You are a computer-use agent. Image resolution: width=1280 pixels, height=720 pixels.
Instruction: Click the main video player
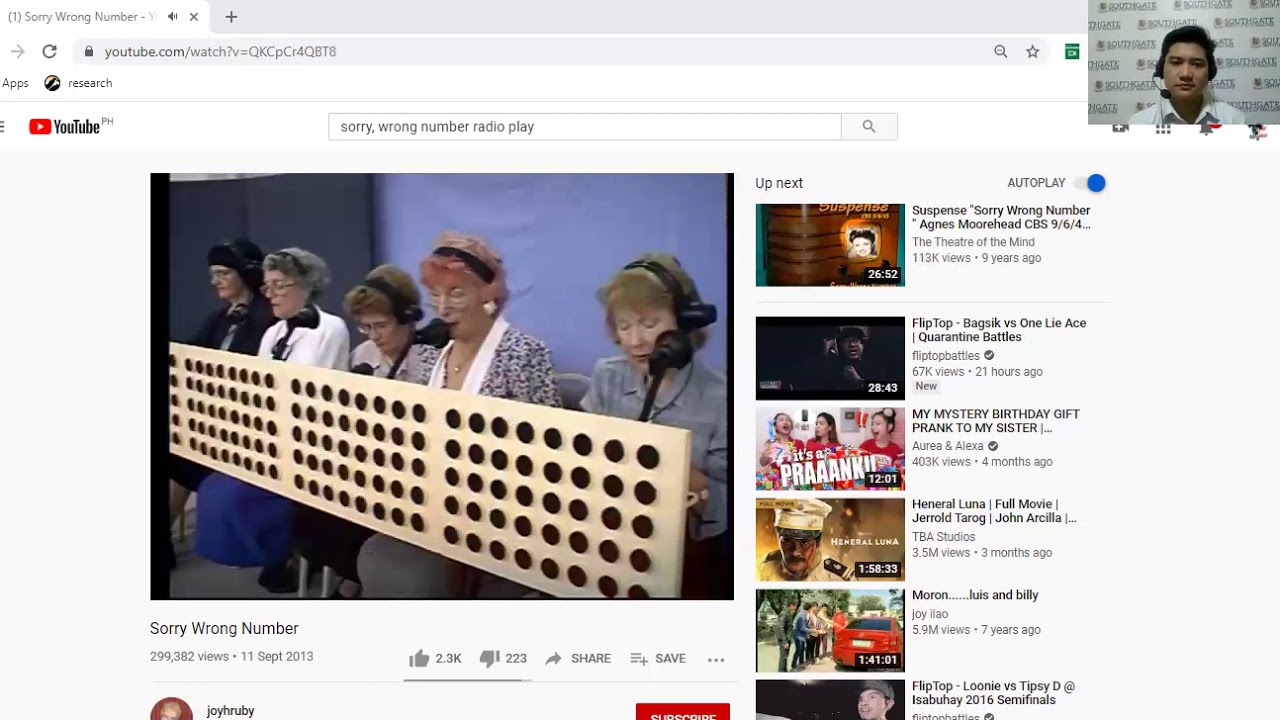click(x=442, y=386)
